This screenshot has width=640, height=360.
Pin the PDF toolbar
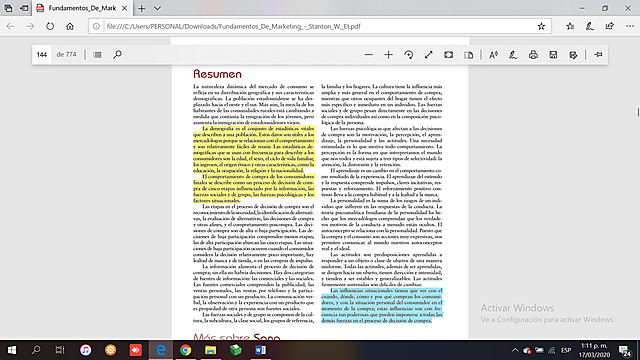coord(598,55)
